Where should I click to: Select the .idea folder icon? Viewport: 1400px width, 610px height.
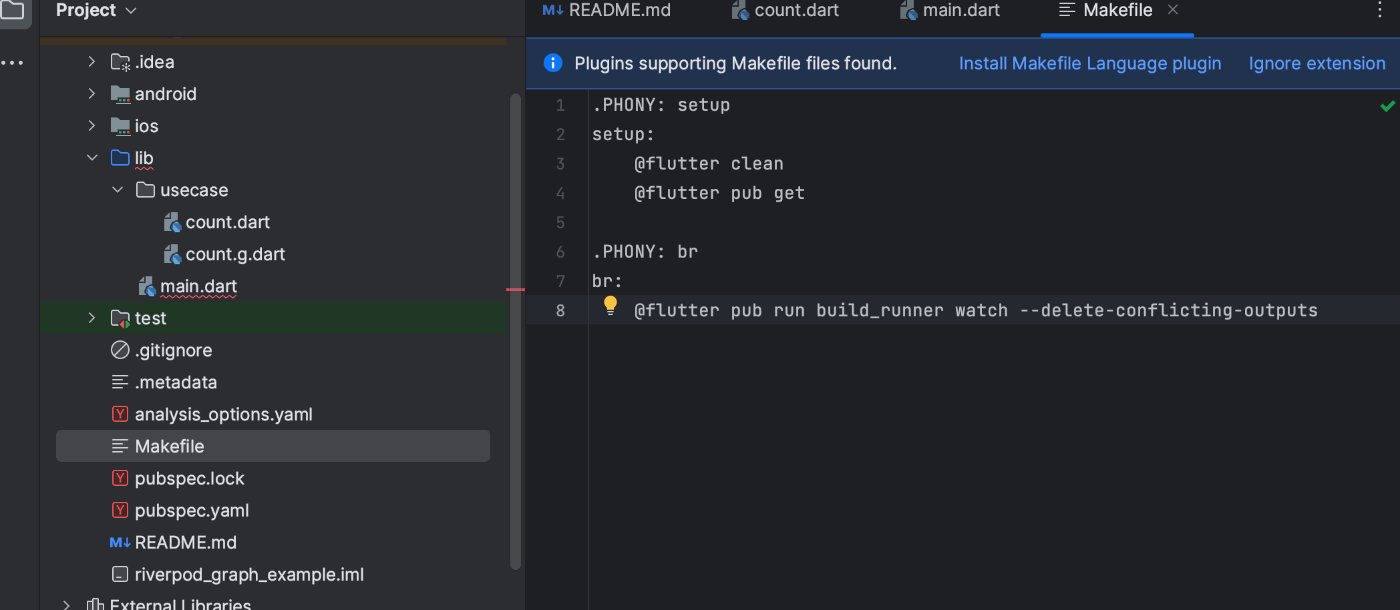[120, 62]
